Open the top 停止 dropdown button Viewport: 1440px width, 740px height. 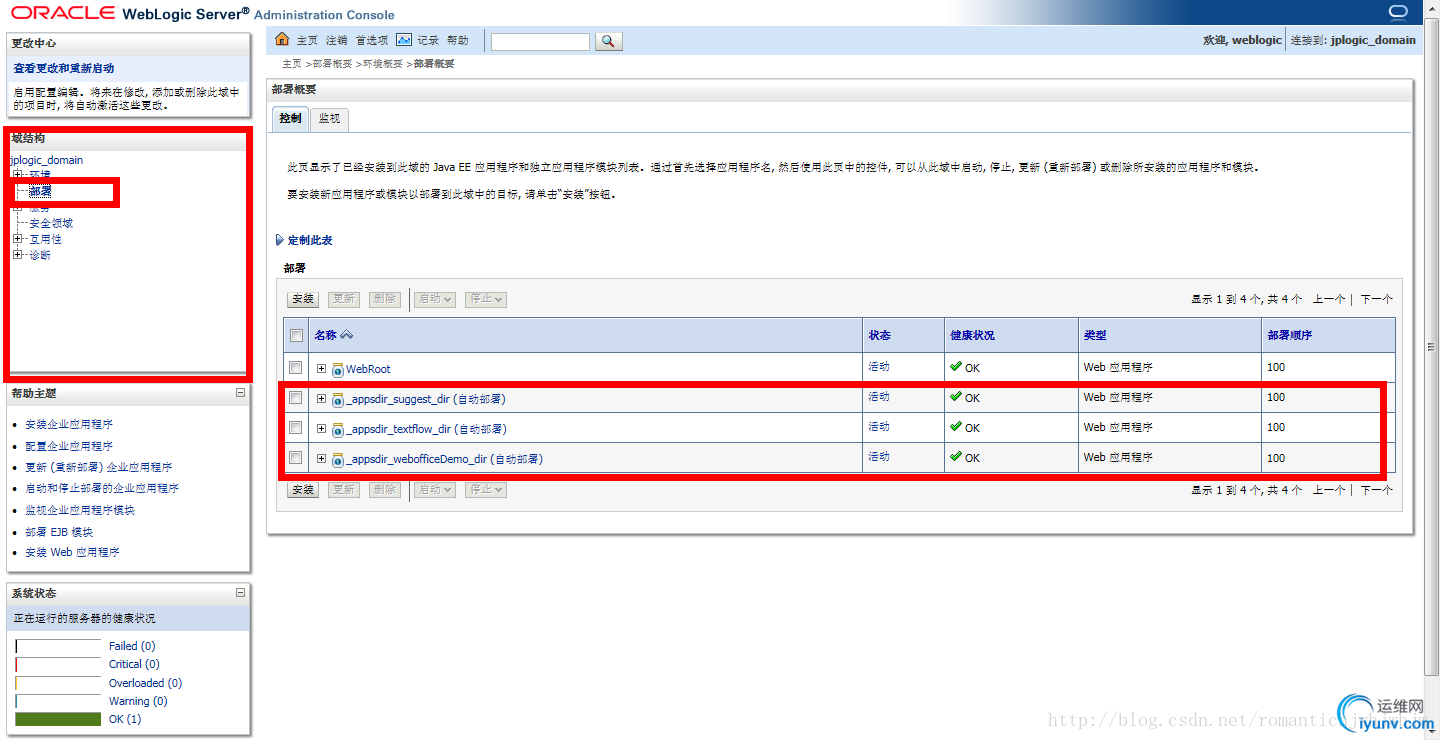[x=486, y=299]
